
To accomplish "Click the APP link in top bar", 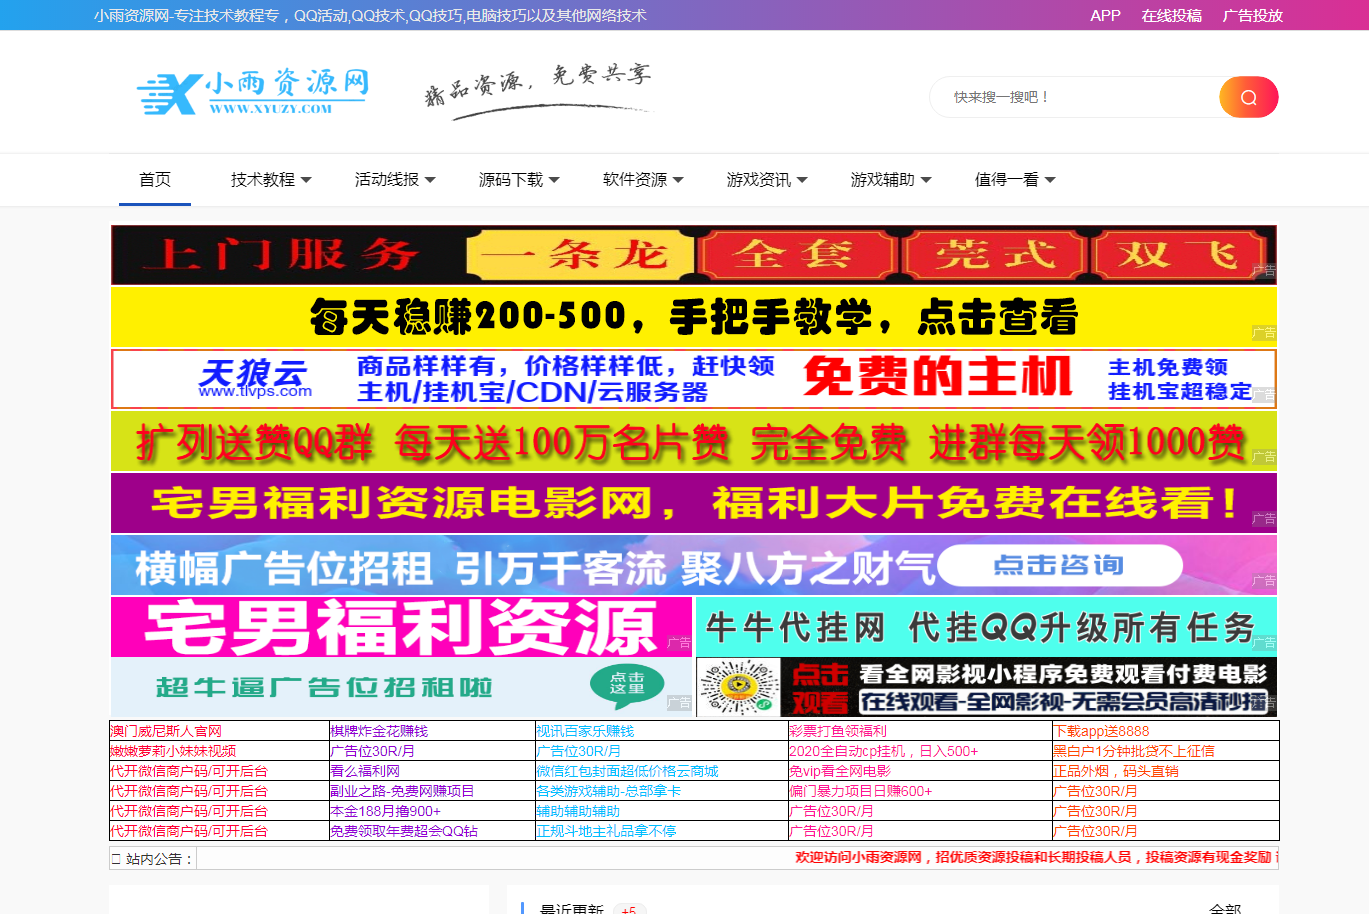I will 1105,15.
